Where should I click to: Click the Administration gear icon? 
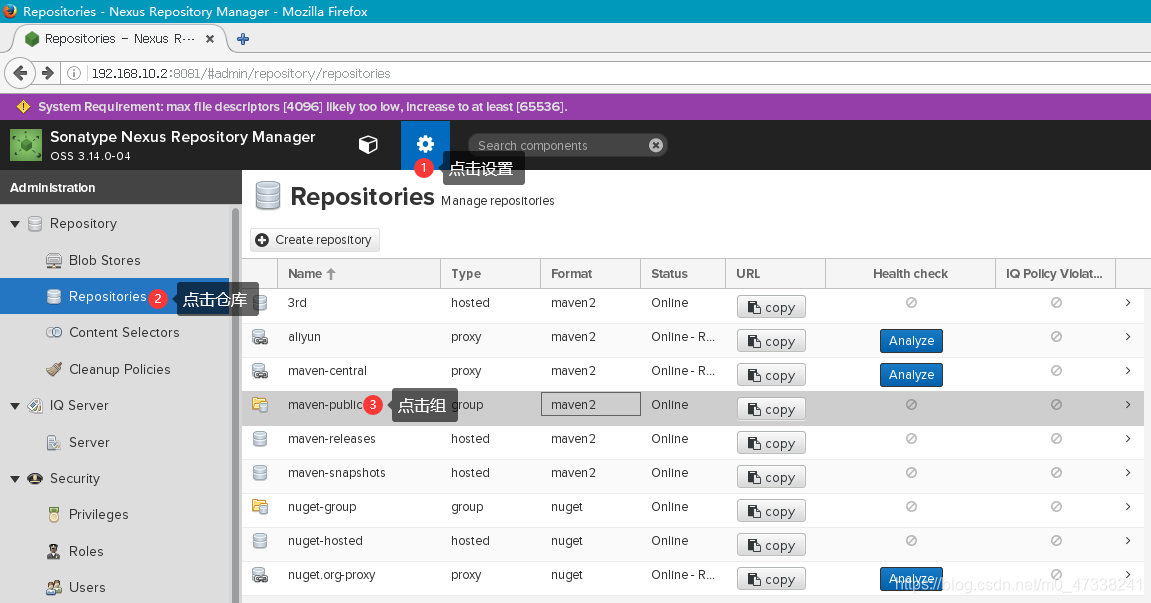pyautogui.click(x=425, y=144)
